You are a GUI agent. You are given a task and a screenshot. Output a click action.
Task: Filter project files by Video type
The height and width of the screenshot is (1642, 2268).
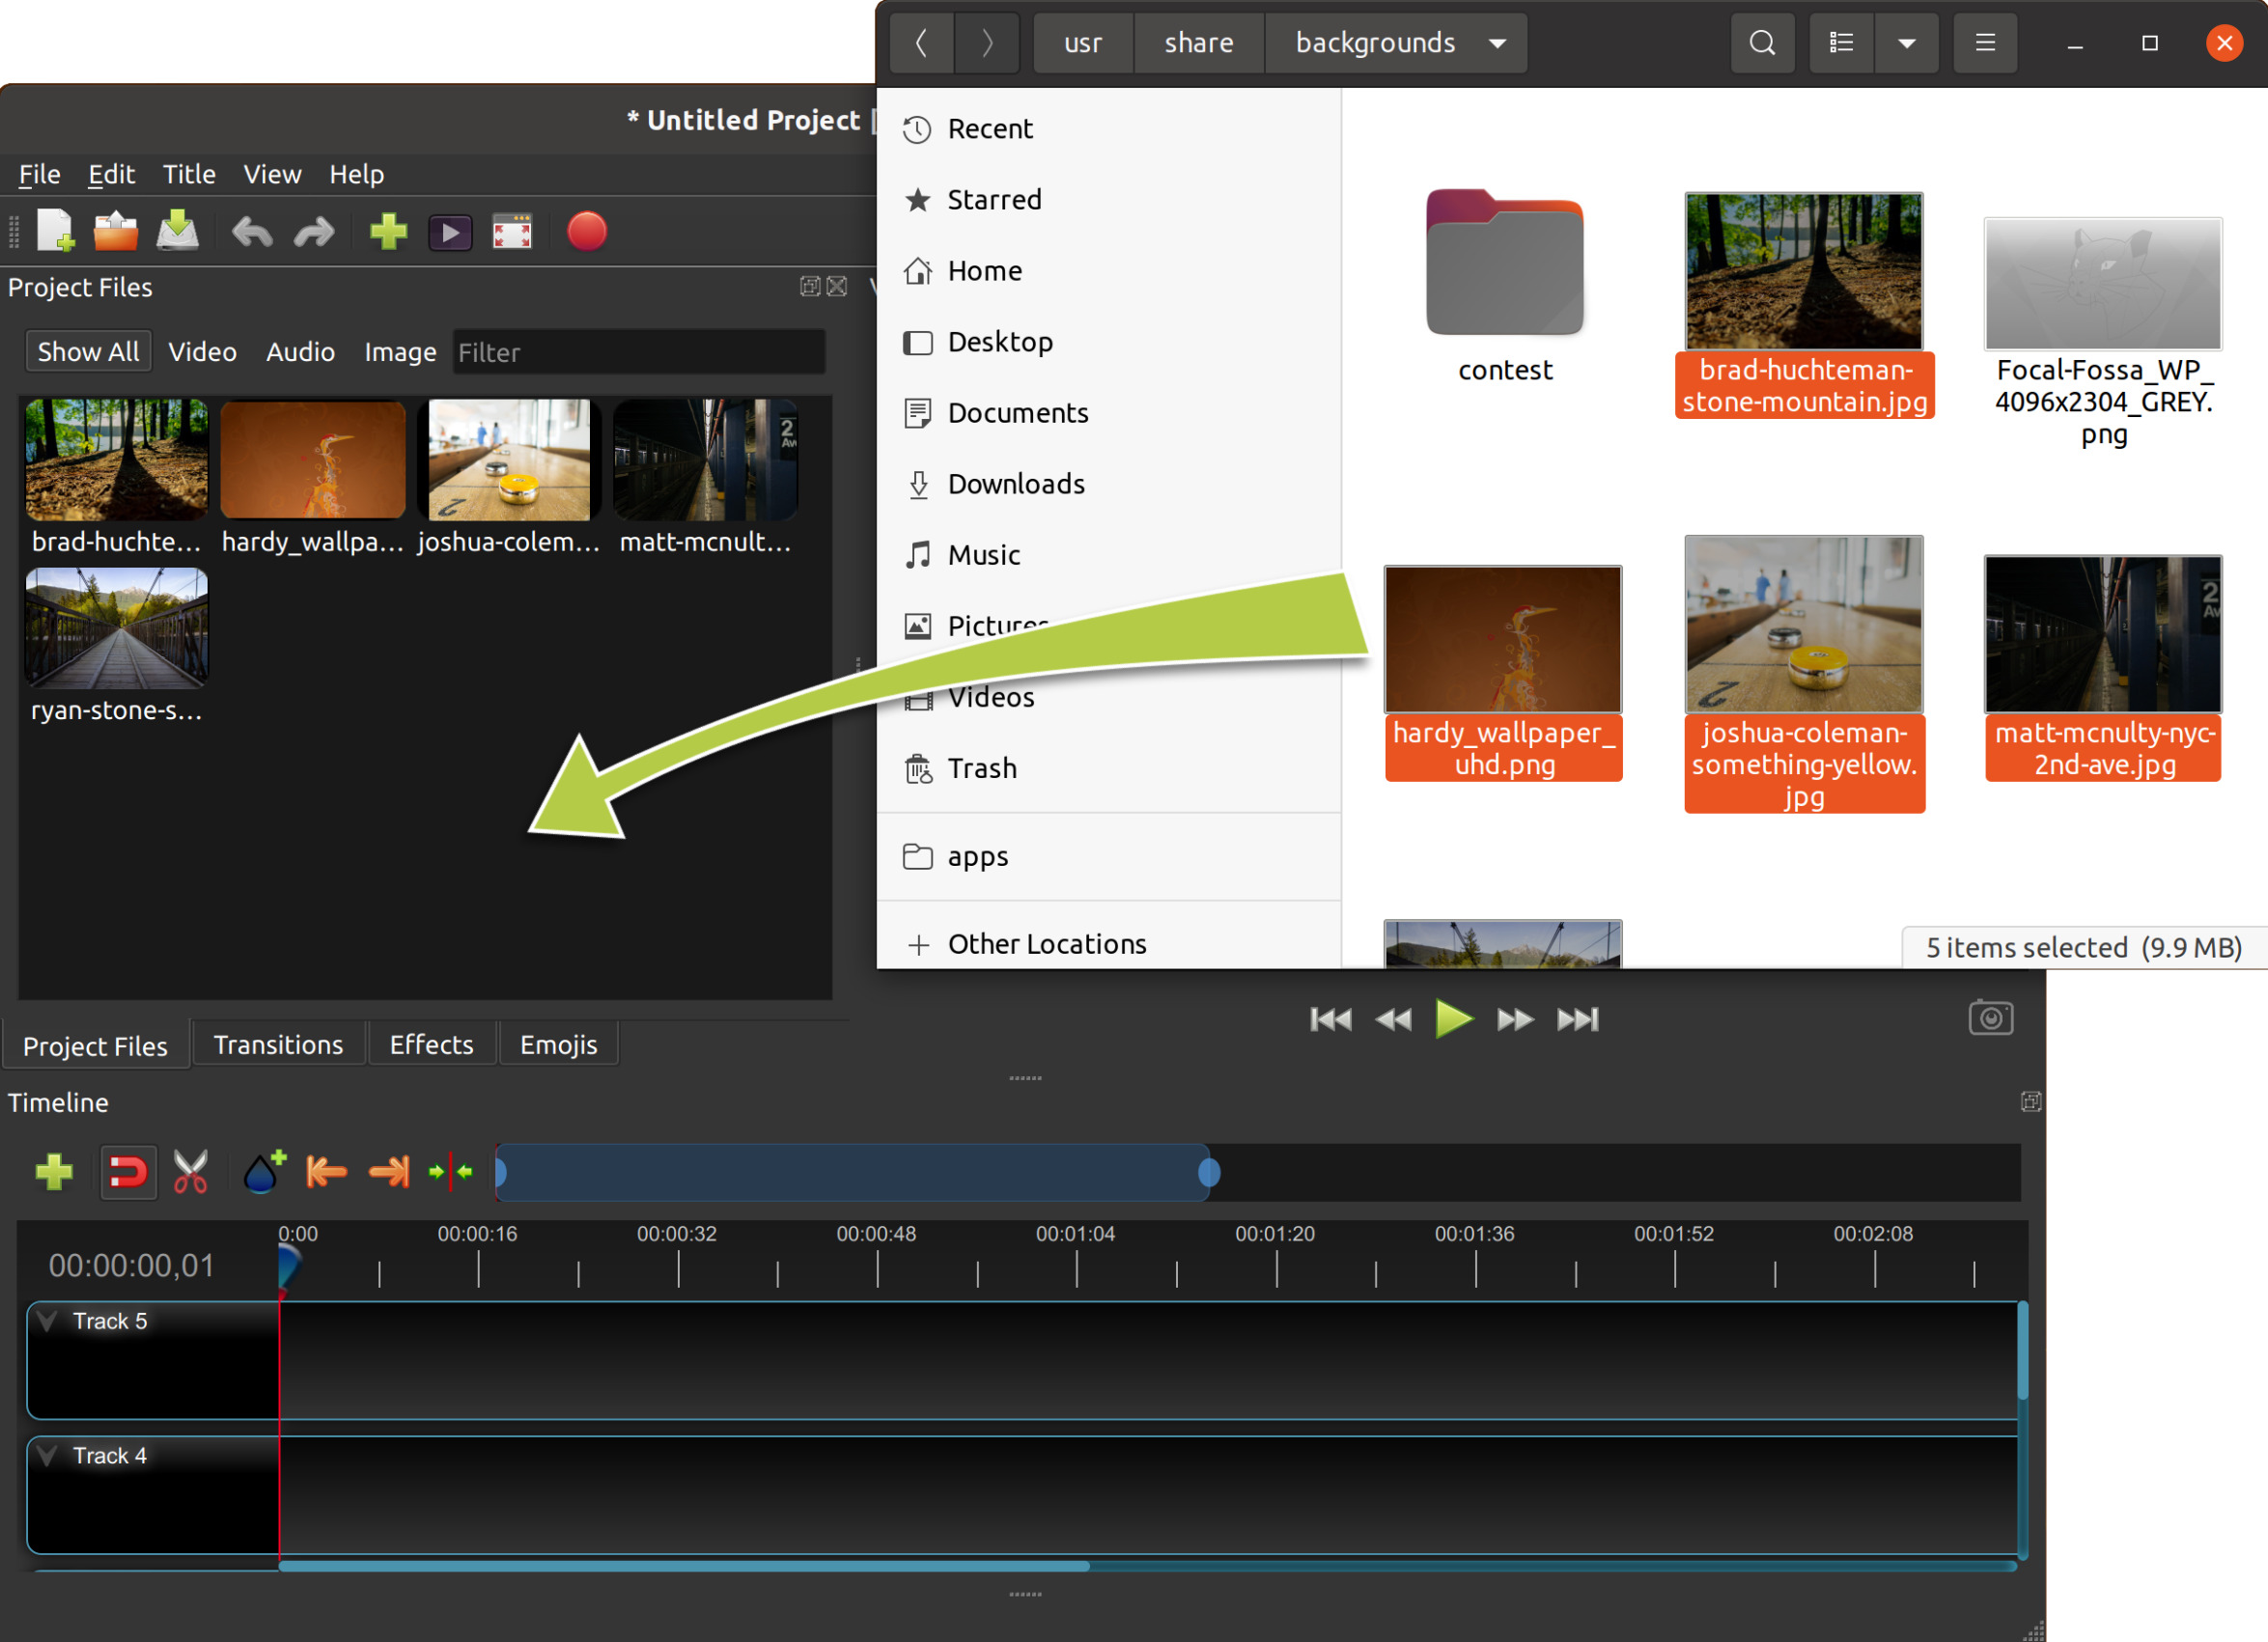pos(201,352)
